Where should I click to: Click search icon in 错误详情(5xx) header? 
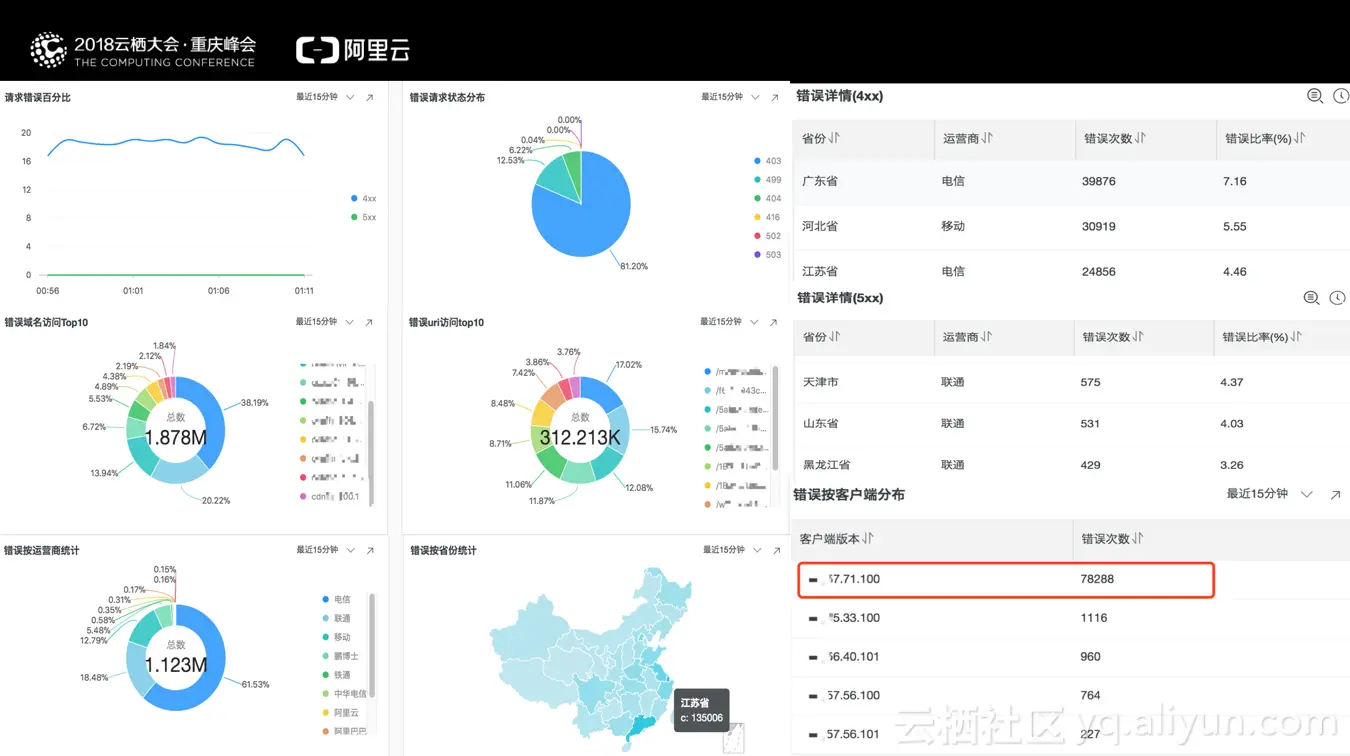1311,298
